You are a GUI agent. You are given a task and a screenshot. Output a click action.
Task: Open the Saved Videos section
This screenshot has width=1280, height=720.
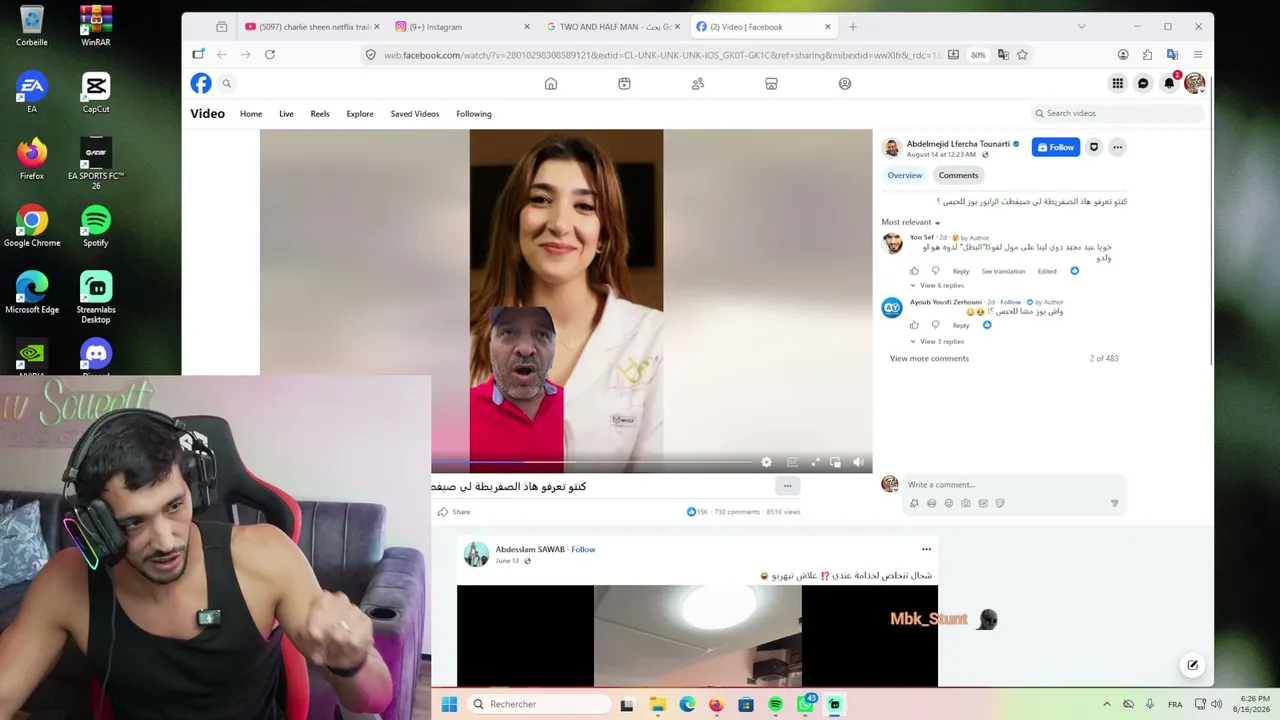415,114
